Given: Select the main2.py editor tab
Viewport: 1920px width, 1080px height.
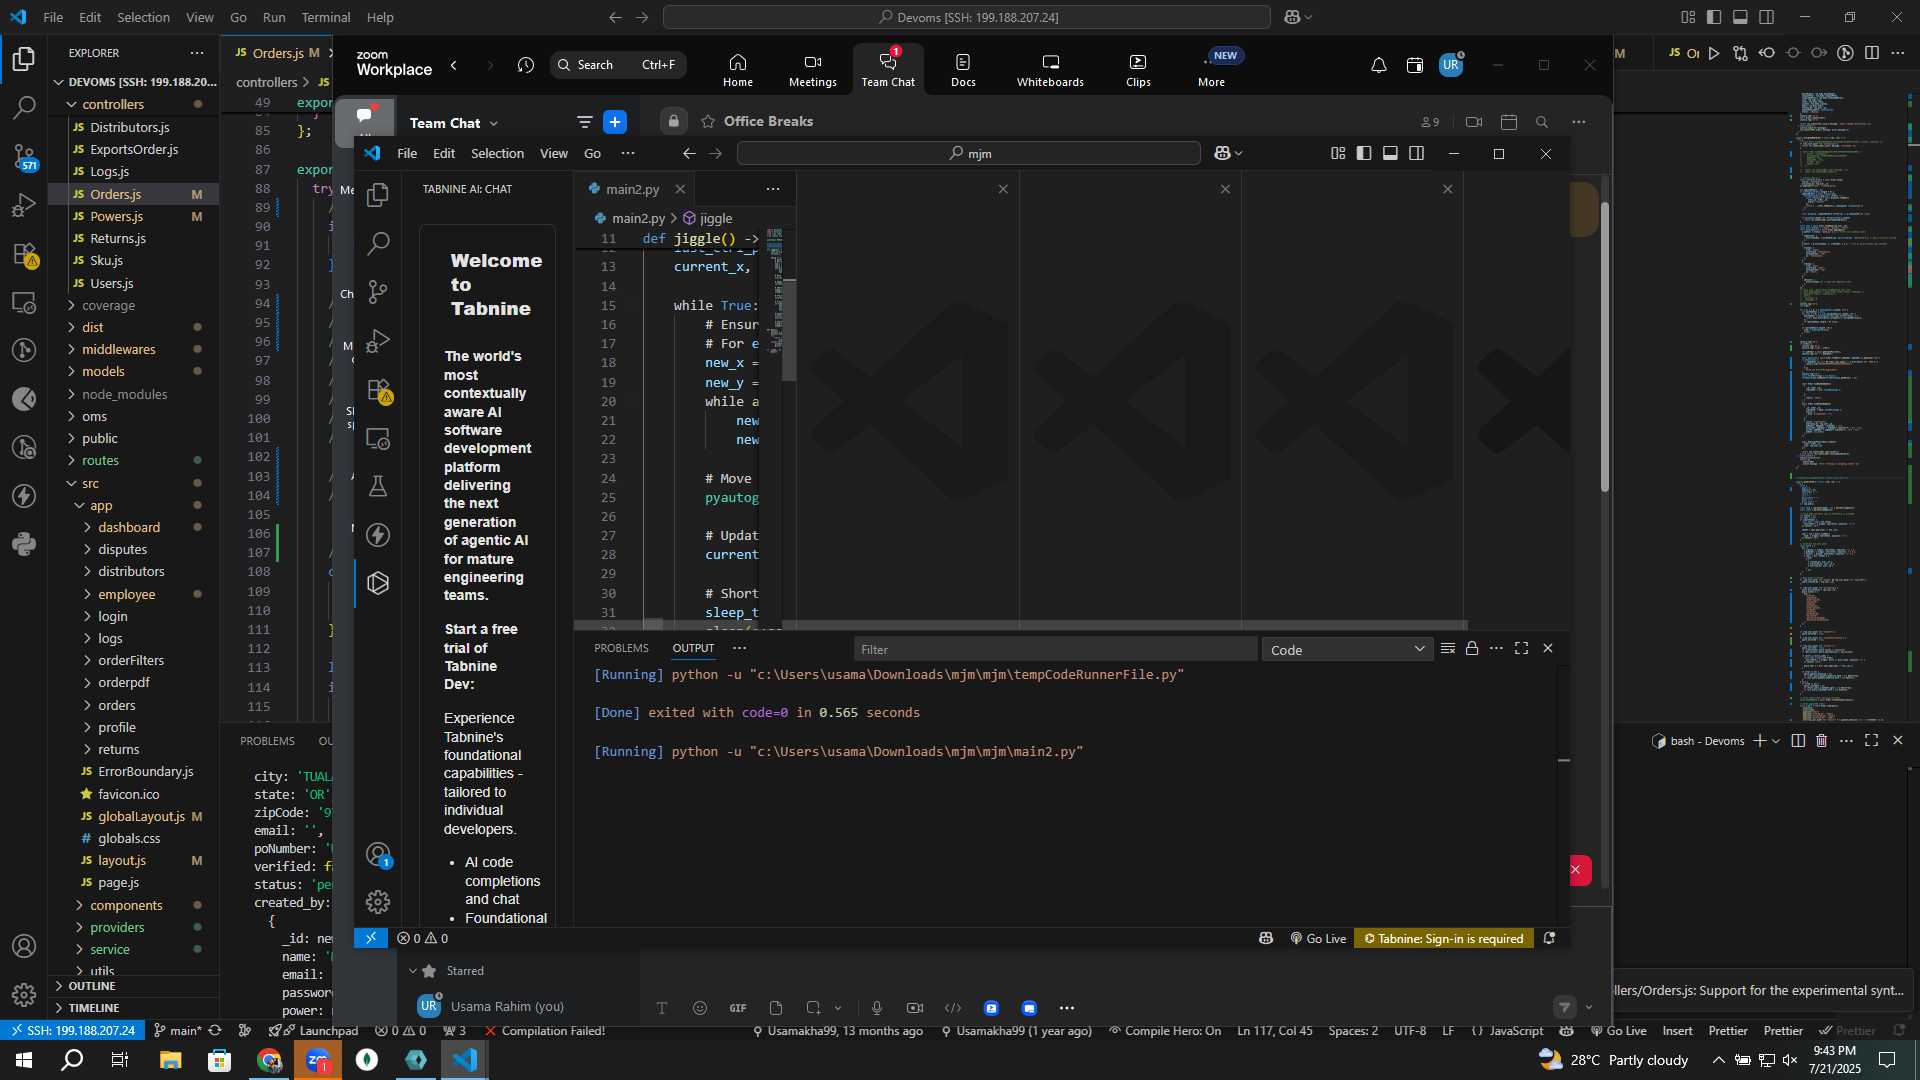Looking at the screenshot, I should pos(632,189).
